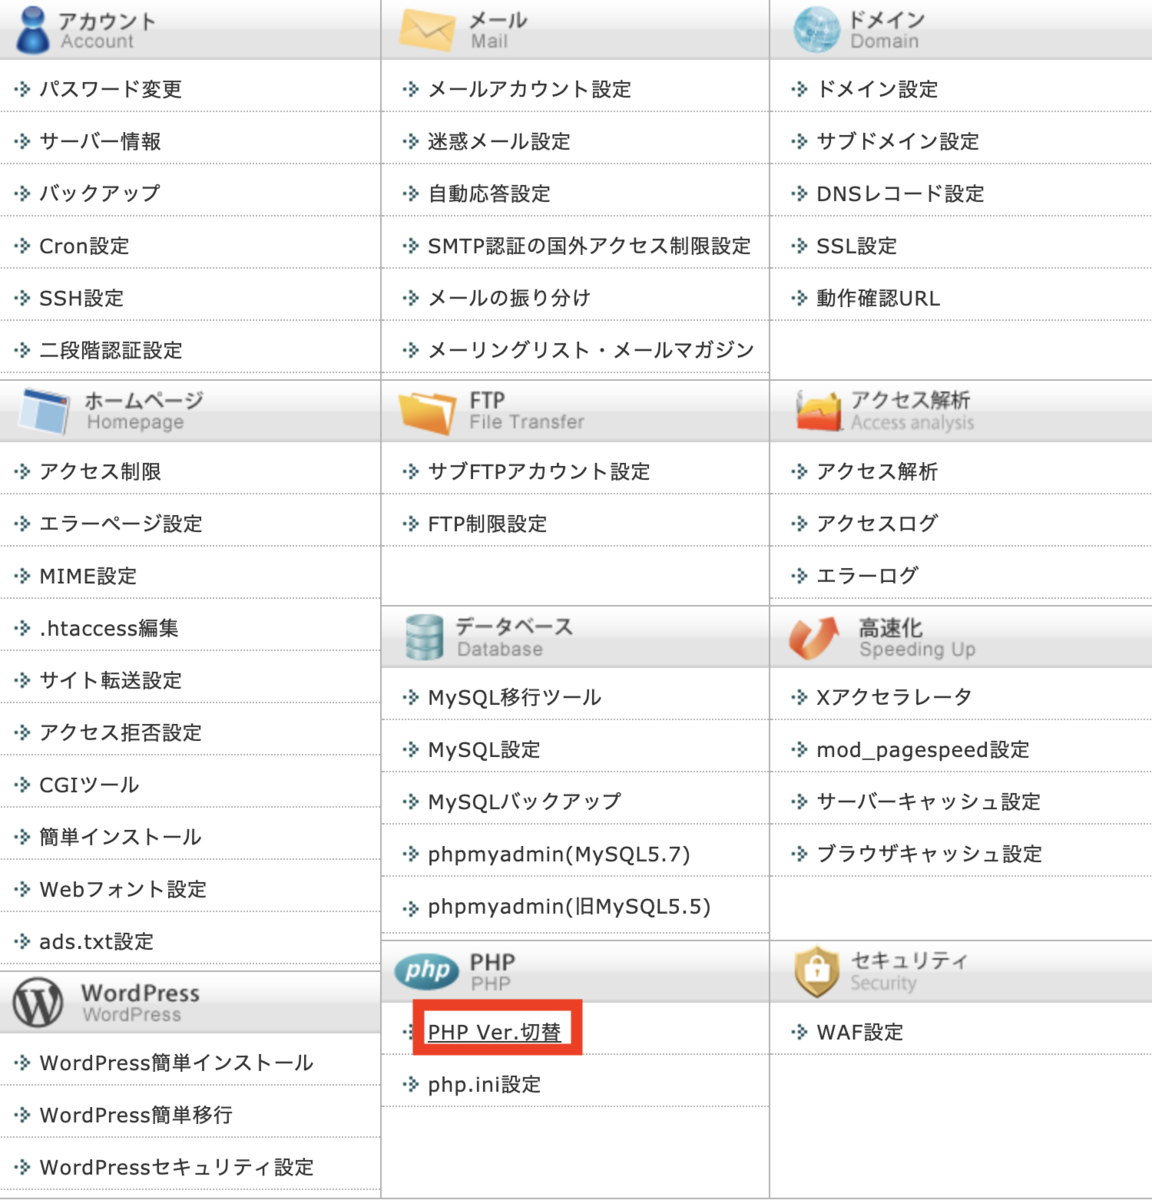This screenshot has height=1200, width=1152.
Task: Open ブラウザキャッシュ設定 link
Action: point(929,854)
